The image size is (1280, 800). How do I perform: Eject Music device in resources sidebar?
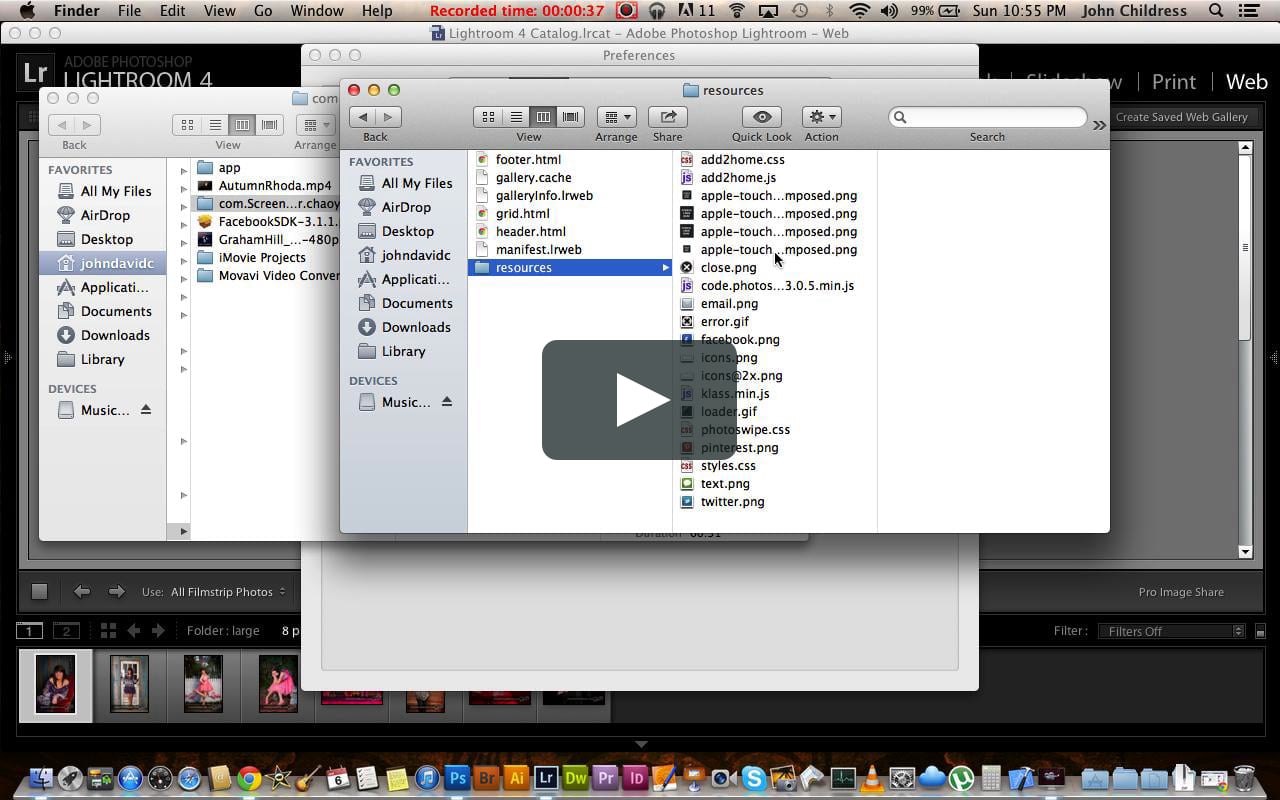[x=447, y=402]
